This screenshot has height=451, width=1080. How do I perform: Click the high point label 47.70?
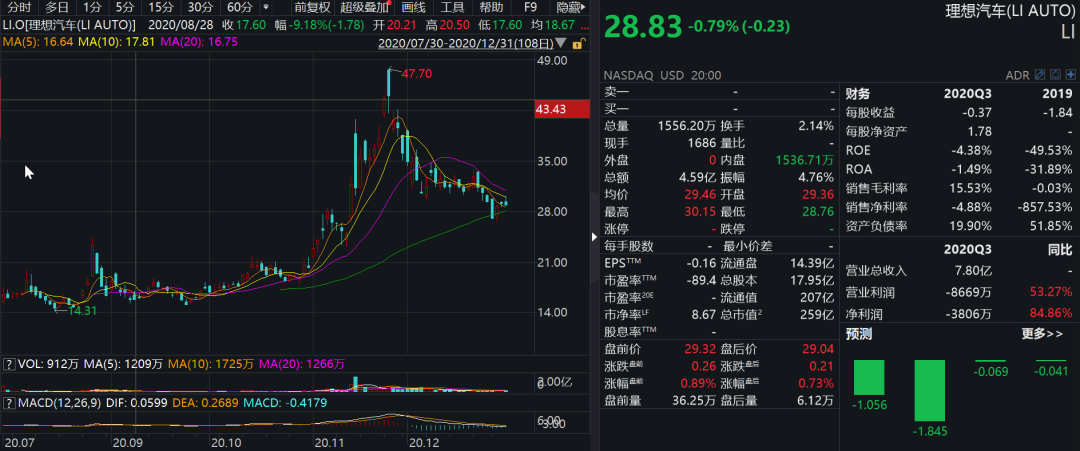coord(416,73)
